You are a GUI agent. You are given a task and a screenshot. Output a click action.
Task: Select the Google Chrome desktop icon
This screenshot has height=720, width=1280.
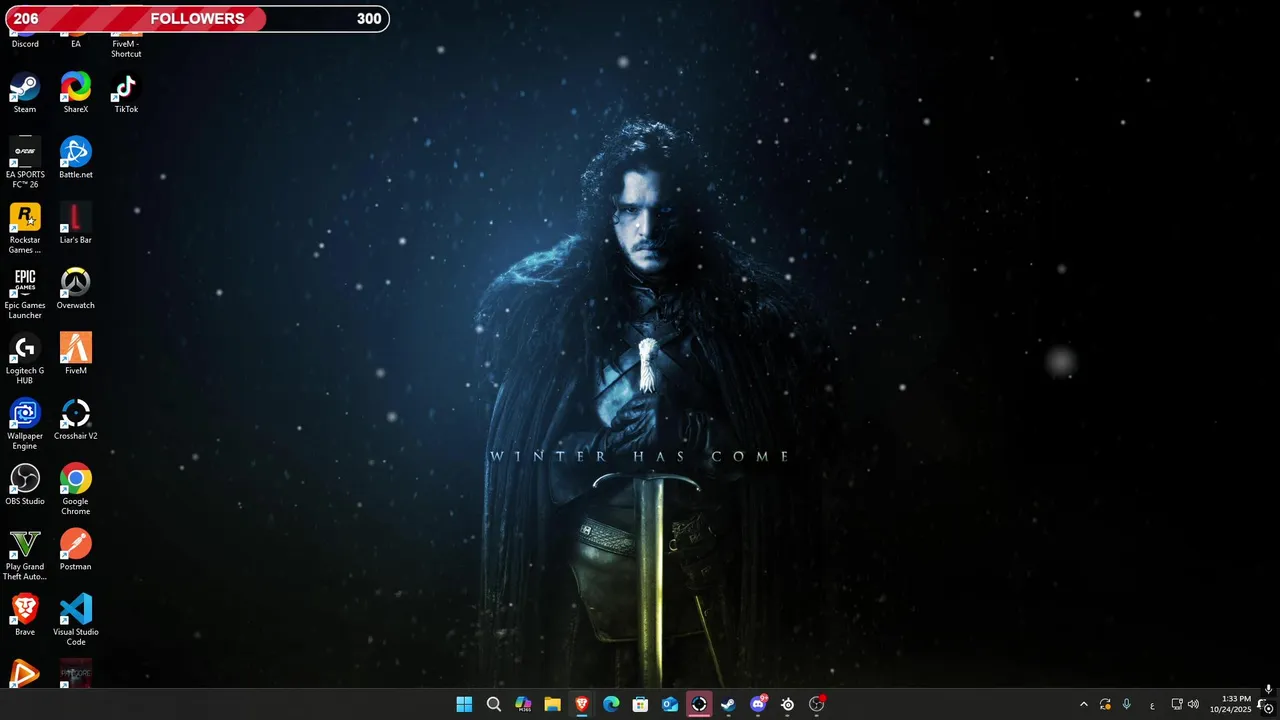(x=75, y=489)
